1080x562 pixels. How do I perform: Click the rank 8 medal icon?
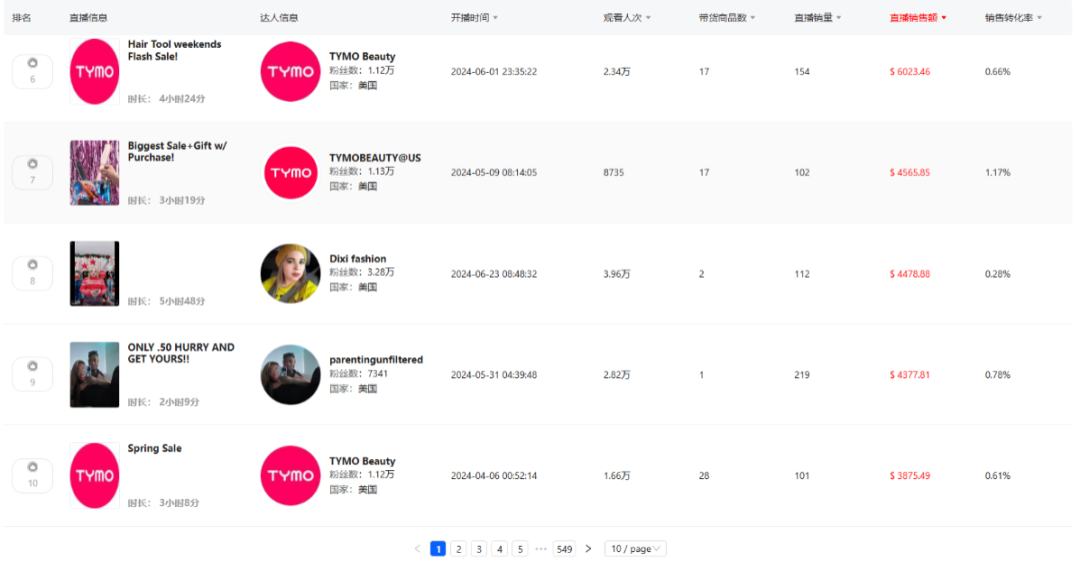point(32,265)
